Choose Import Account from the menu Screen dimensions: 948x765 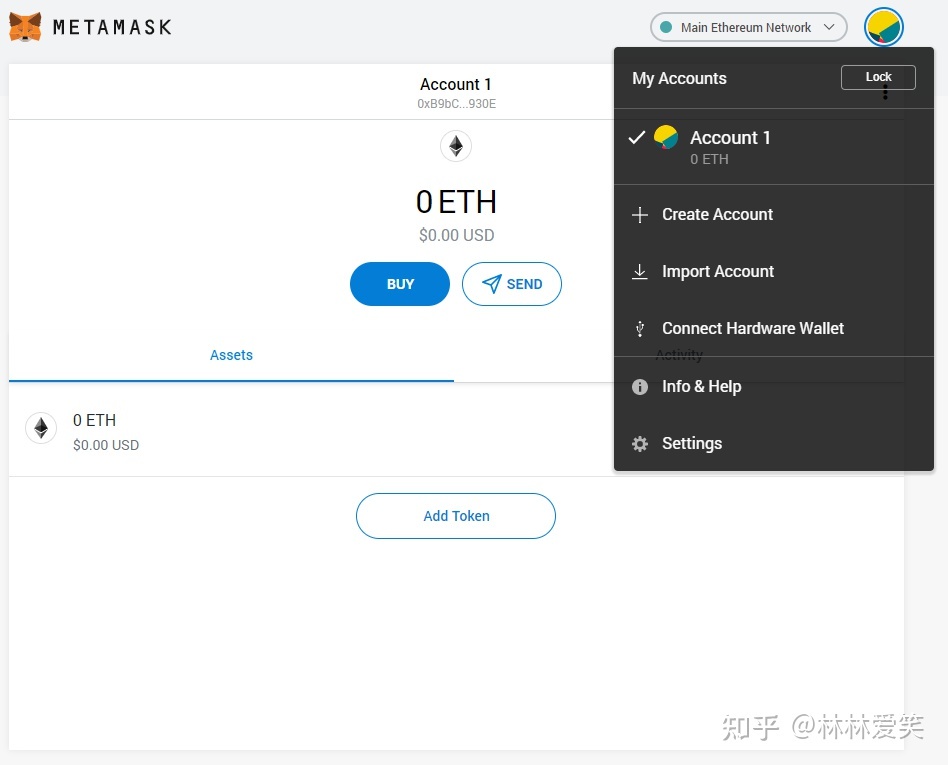click(x=773, y=272)
